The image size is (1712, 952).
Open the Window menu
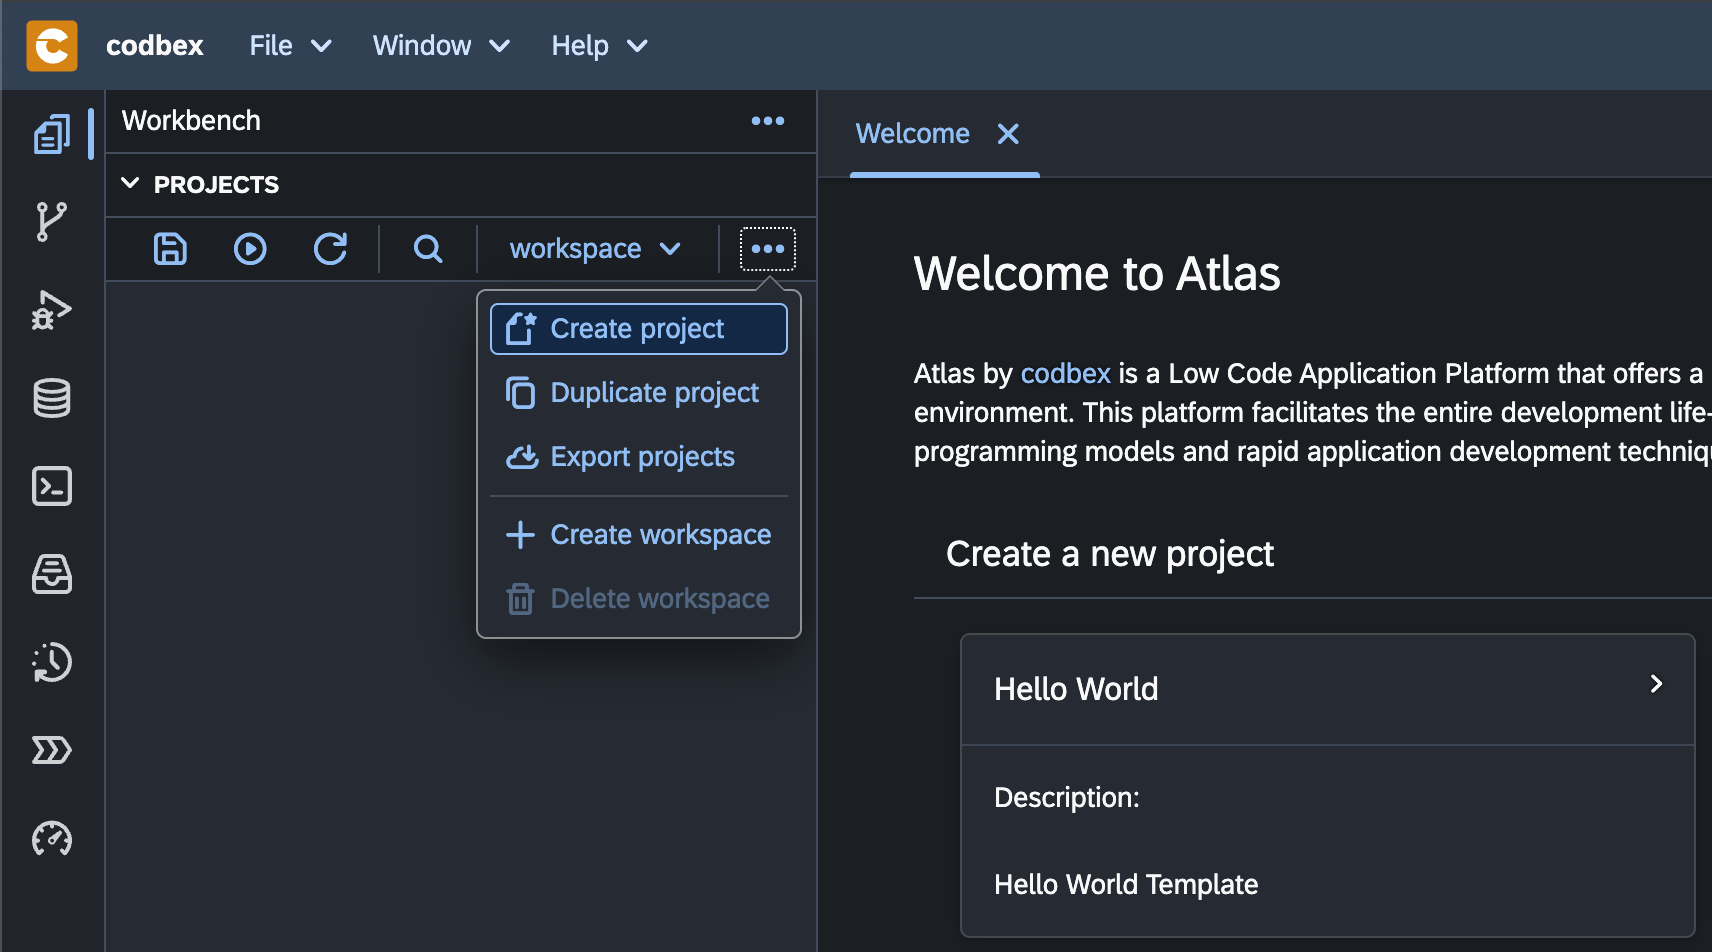[x=441, y=46]
